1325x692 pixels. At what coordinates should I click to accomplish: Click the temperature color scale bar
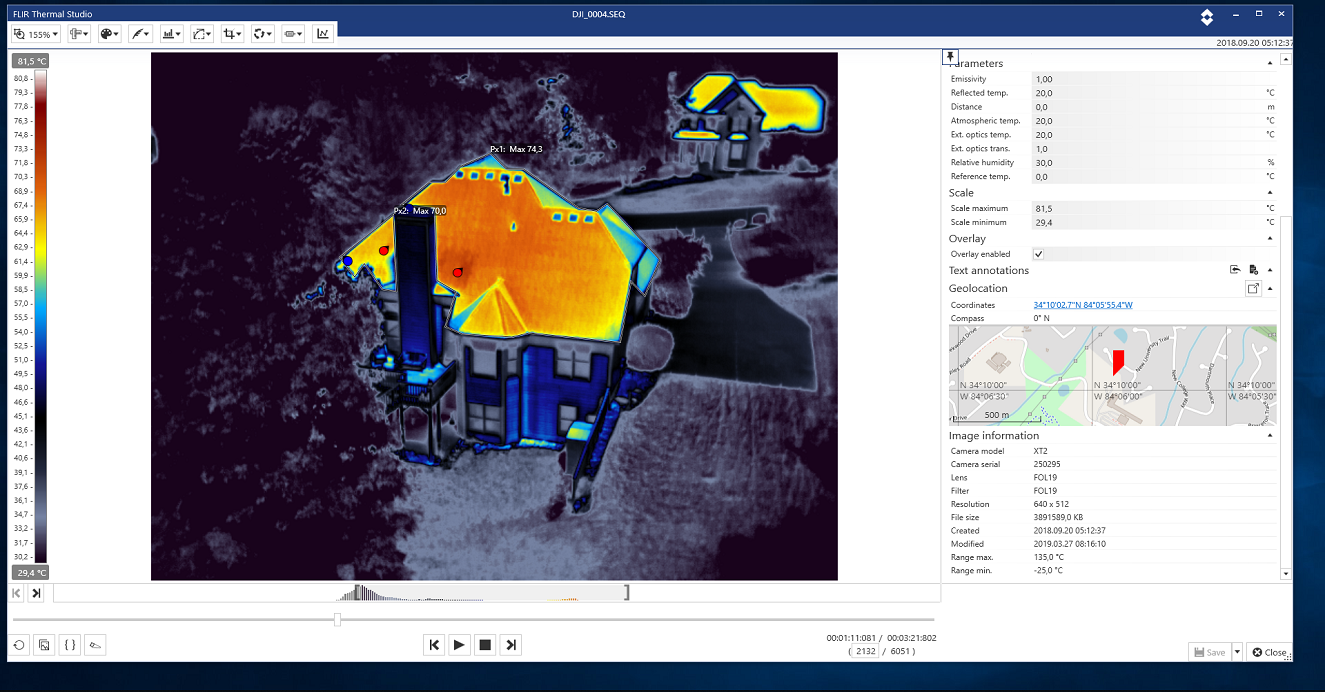tap(40, 316)
